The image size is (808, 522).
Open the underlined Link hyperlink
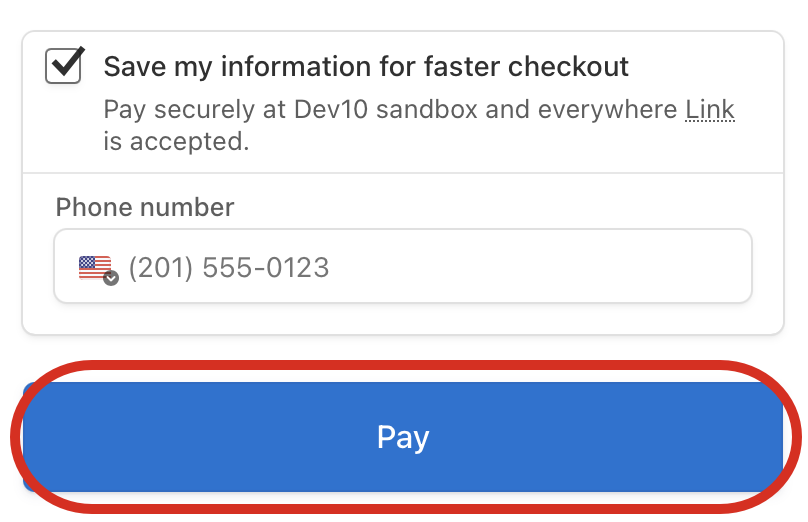710,109
